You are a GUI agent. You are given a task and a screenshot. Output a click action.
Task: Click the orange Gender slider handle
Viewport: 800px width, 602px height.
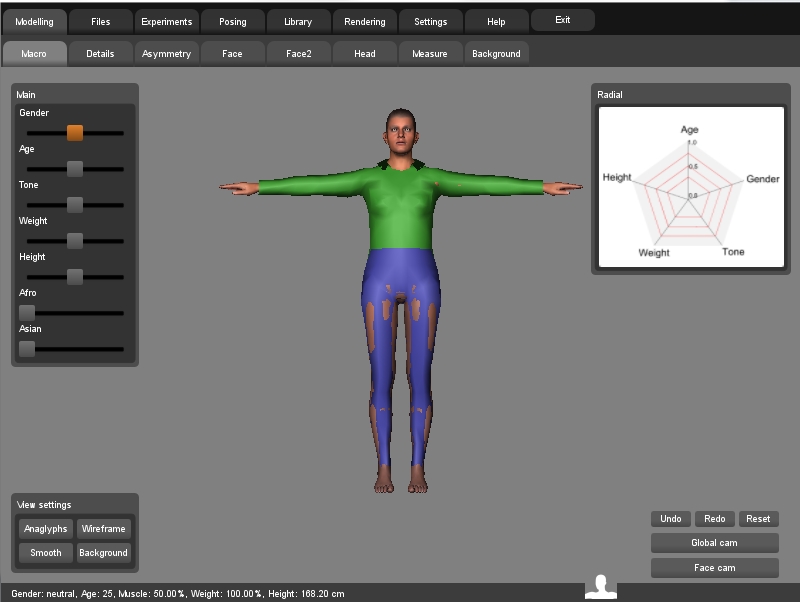(x=75, y=133)
